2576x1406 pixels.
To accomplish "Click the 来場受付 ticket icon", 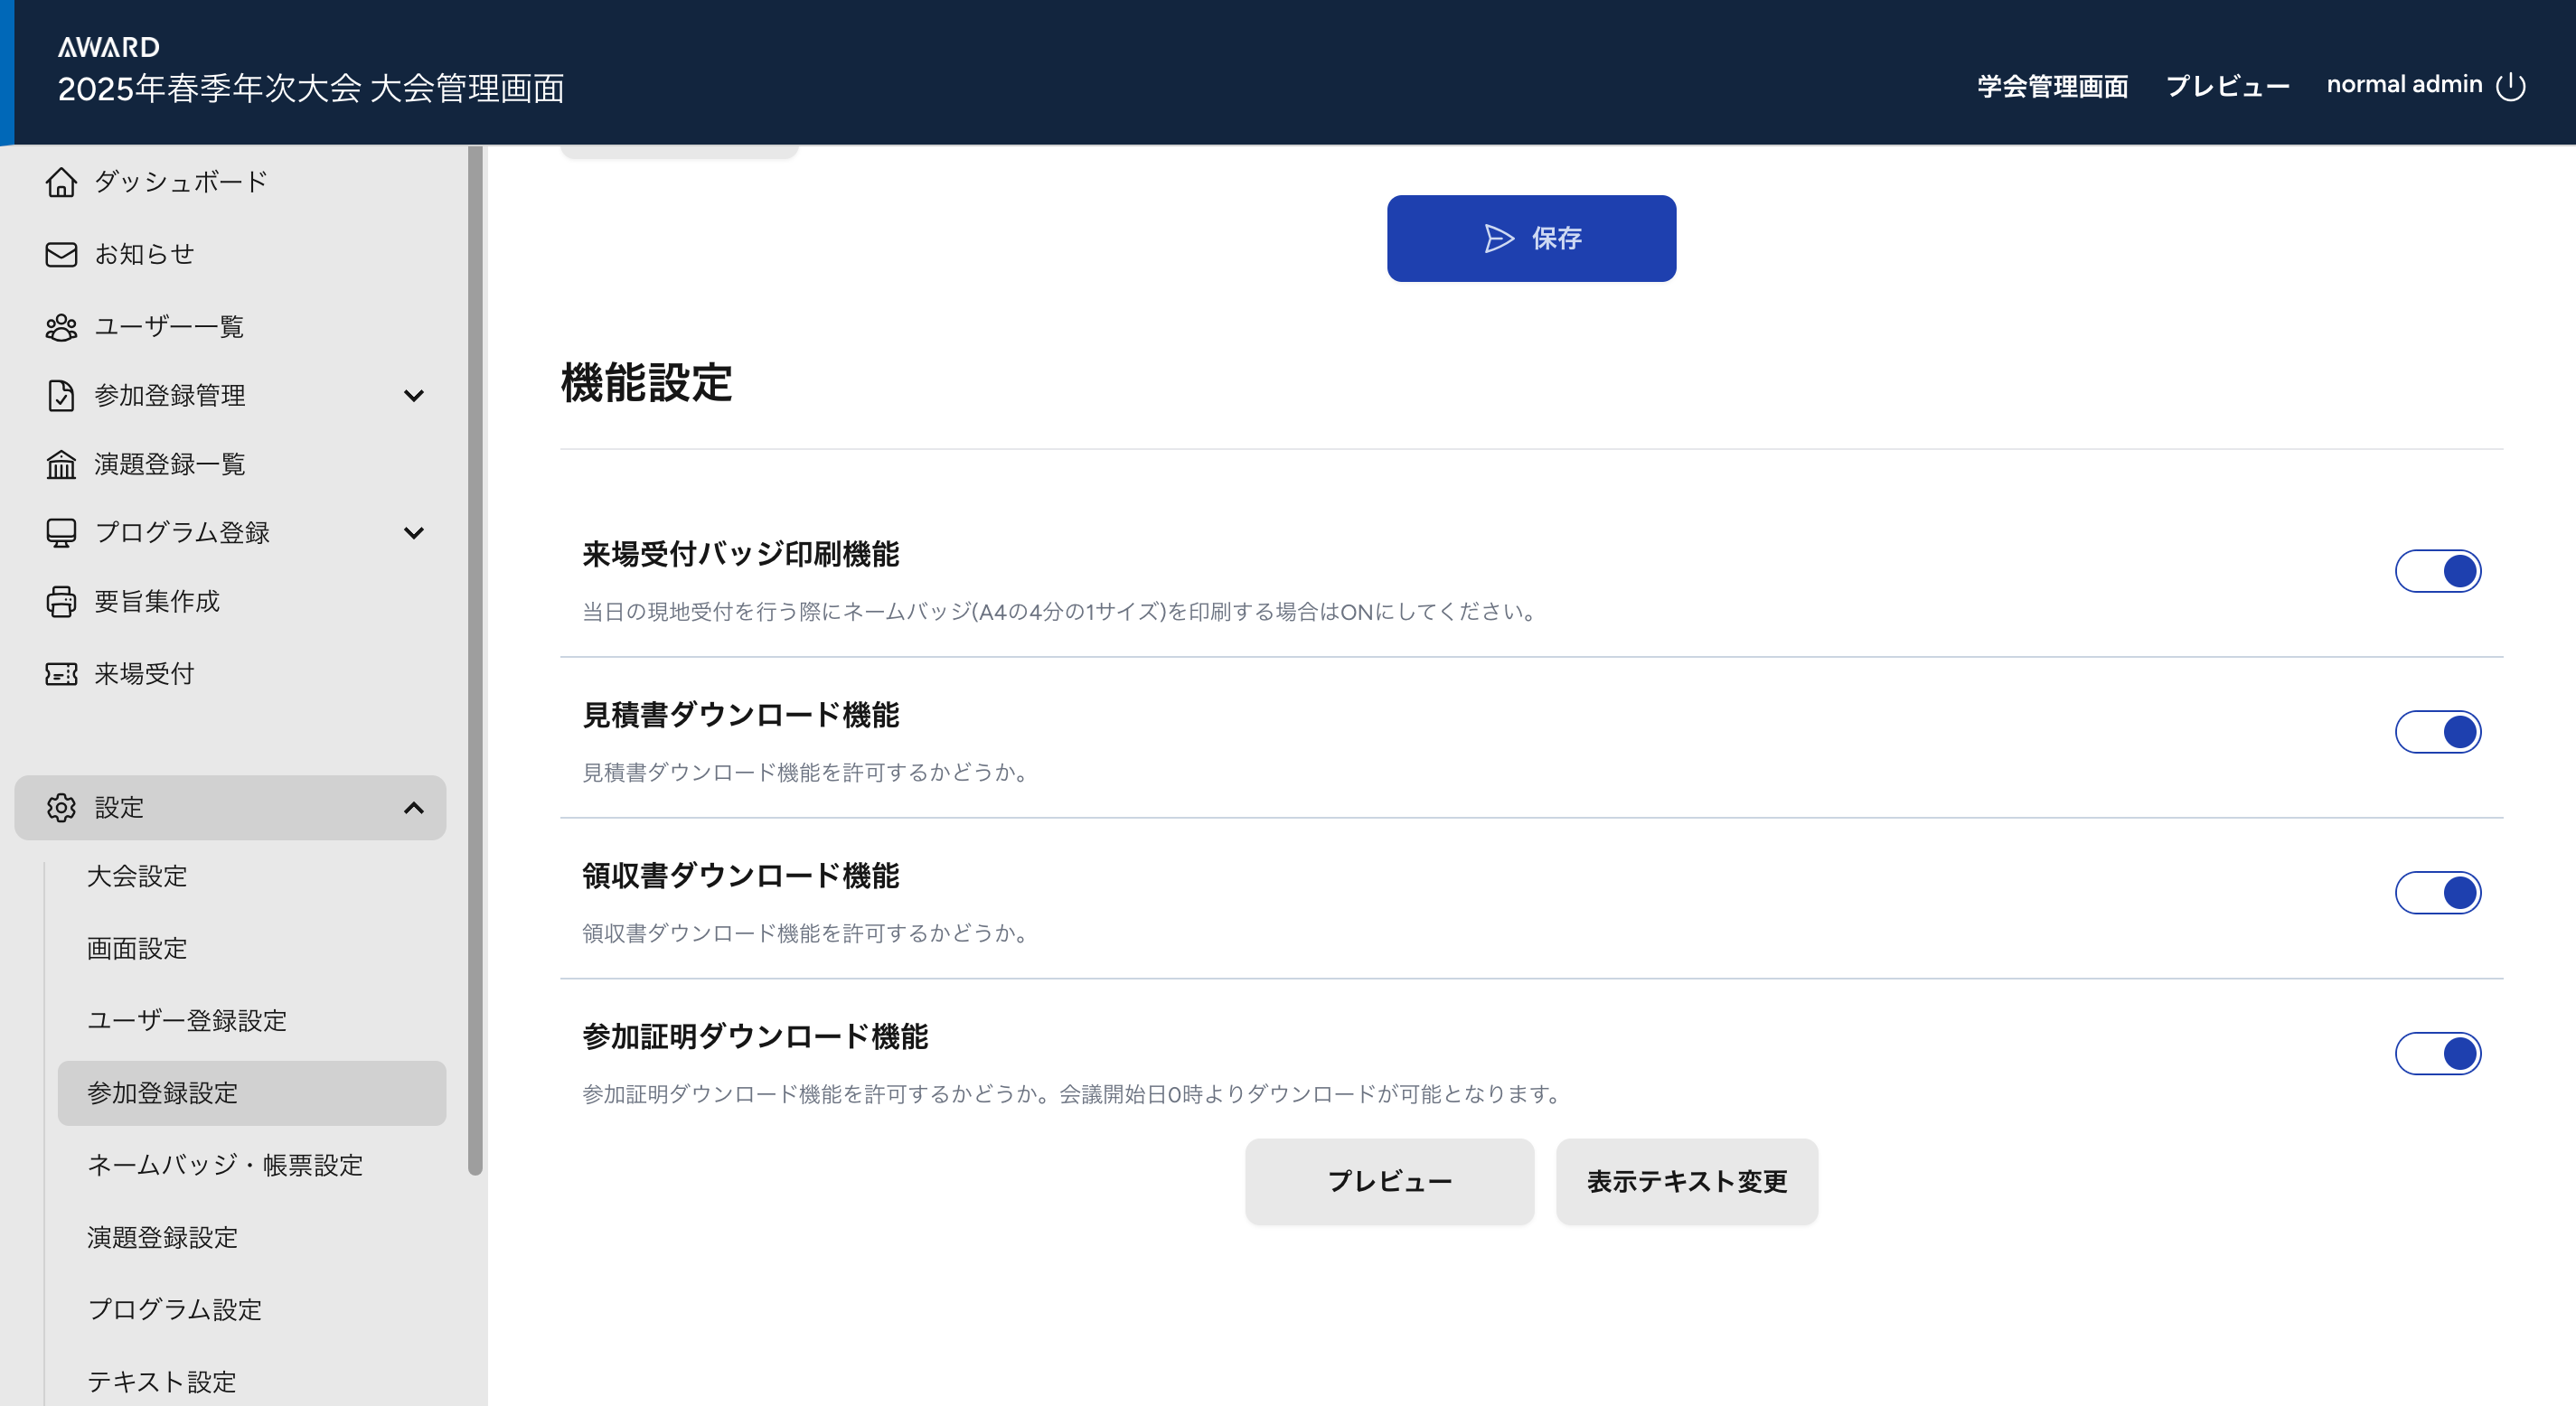I will [61, 674].
